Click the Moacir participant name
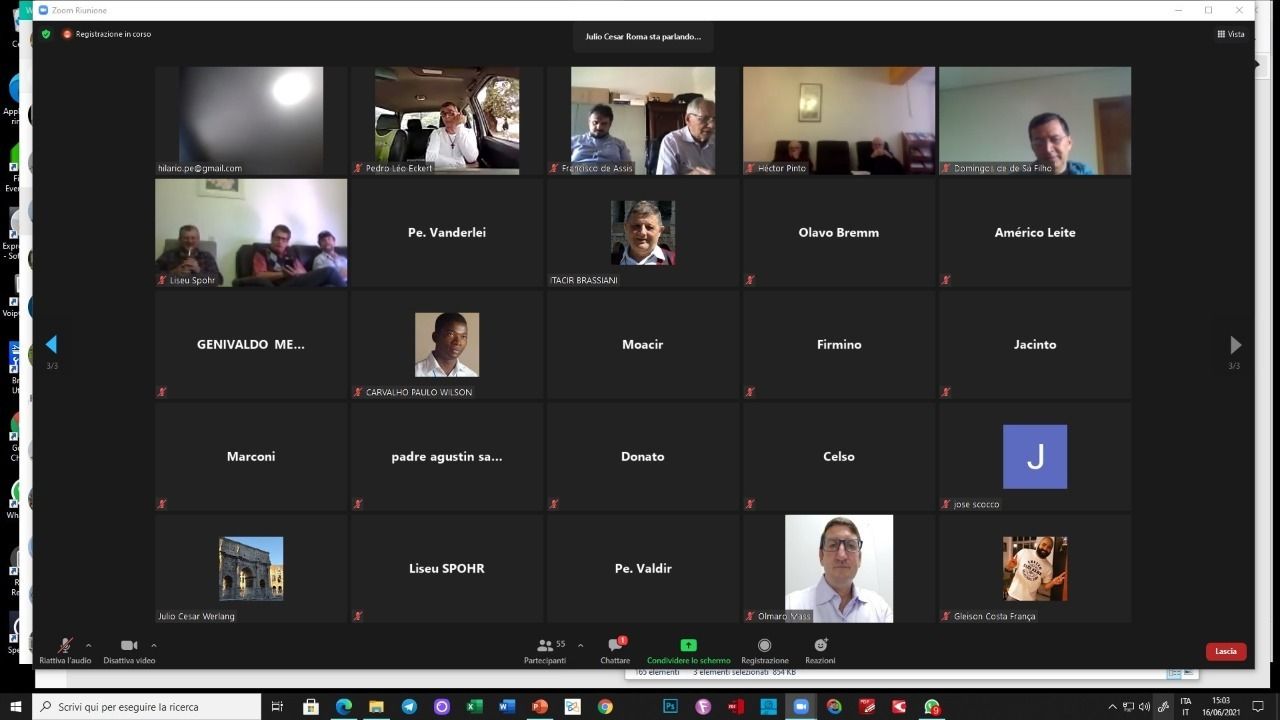 (x=643, y=345)
